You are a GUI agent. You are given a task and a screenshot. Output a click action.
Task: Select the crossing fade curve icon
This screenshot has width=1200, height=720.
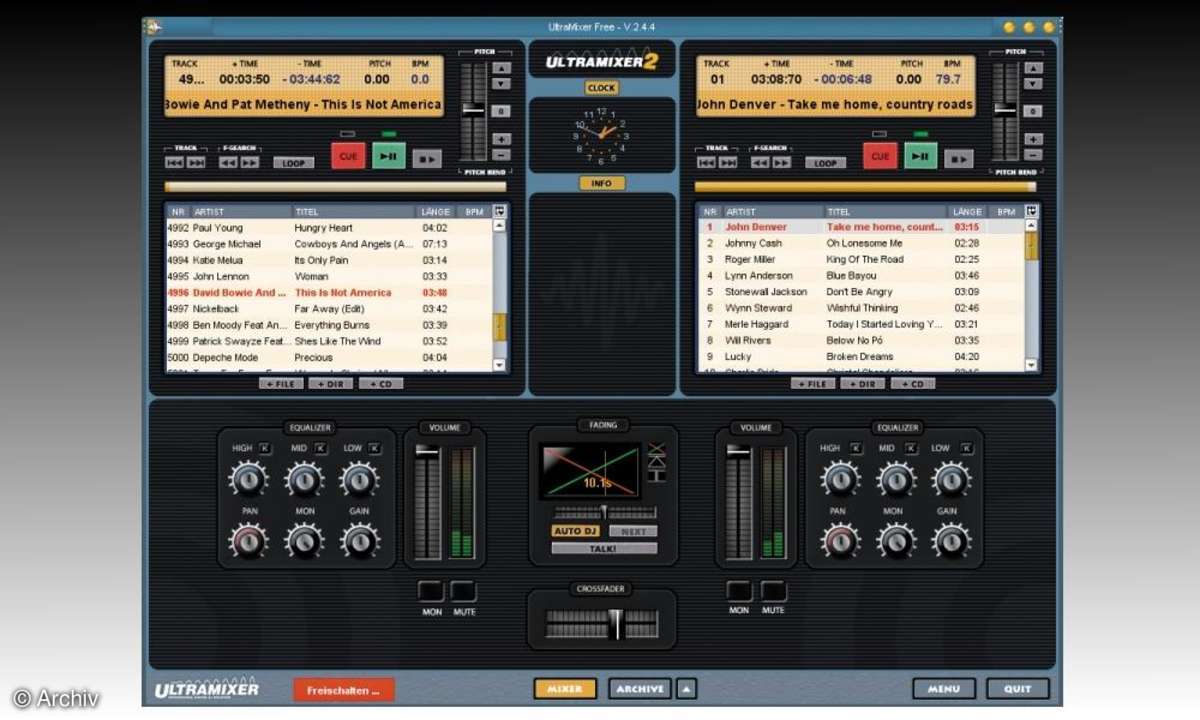[x=657, y=448]
